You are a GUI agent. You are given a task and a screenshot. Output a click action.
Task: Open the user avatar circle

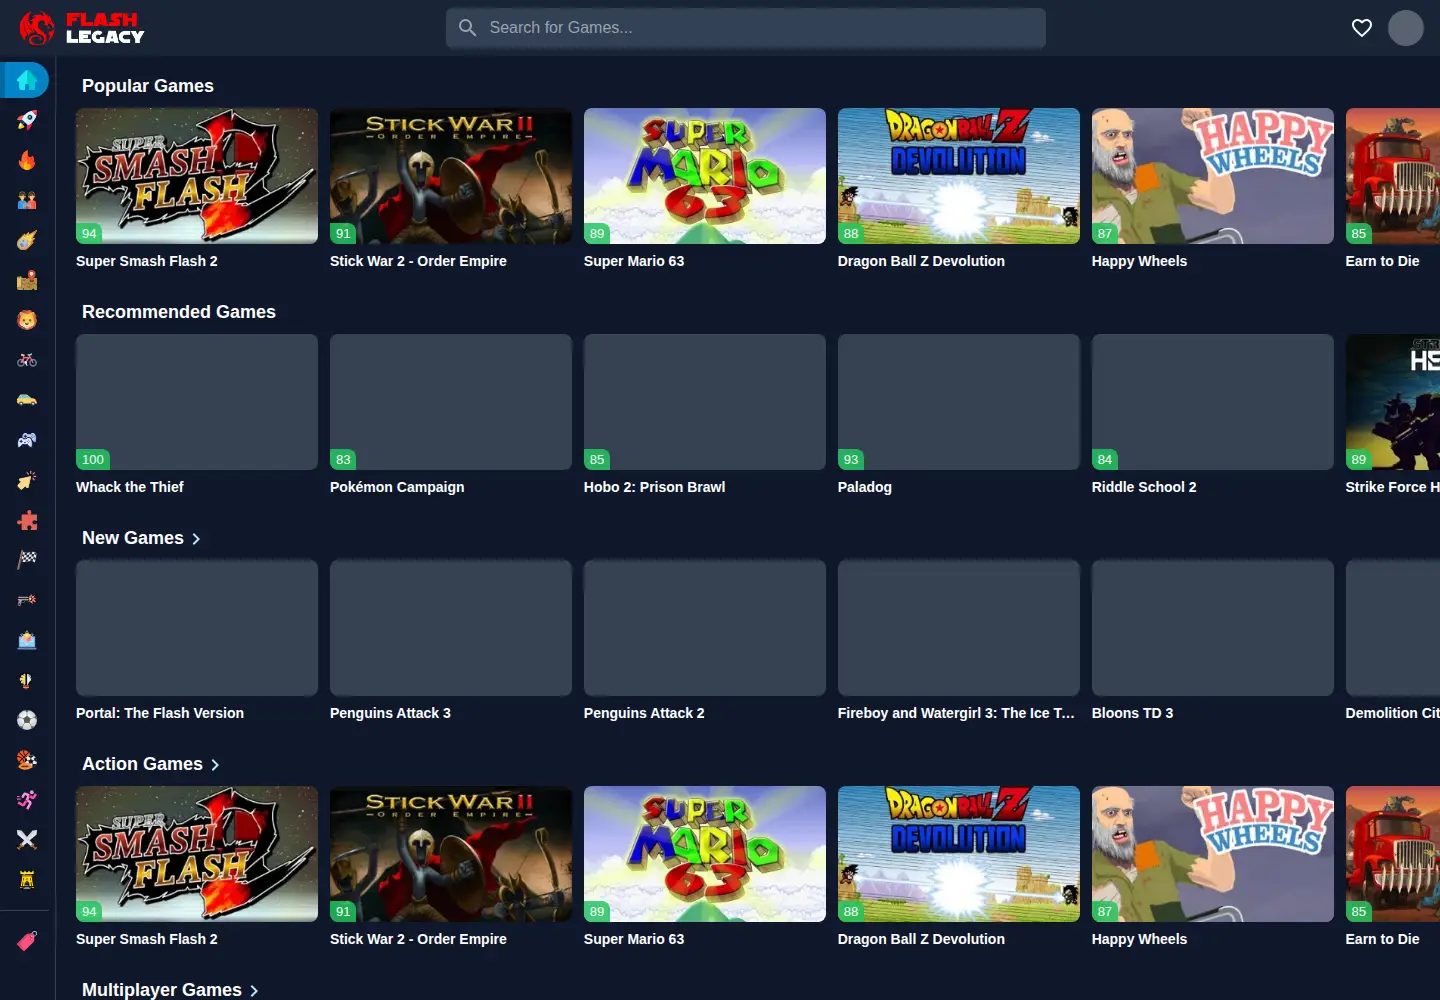point(1406,28)
